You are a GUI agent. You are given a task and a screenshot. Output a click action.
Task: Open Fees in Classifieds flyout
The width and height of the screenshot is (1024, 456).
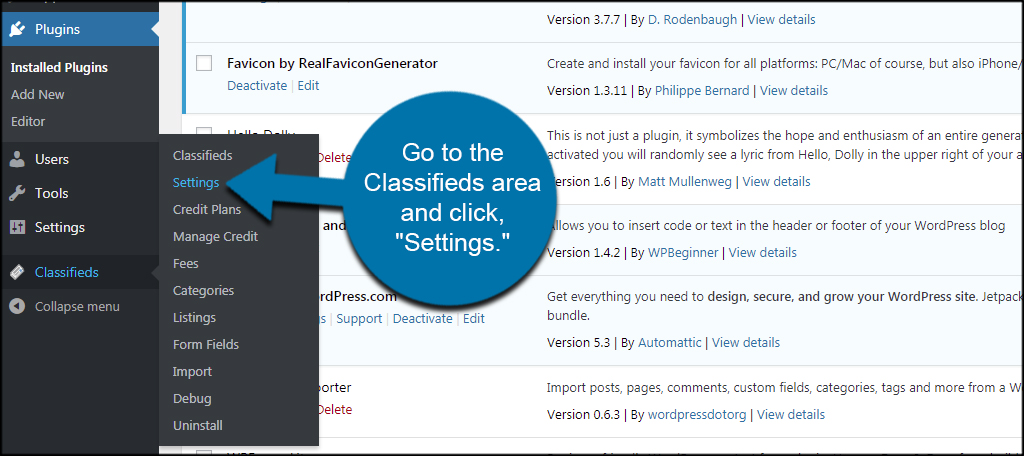[185, 264]
